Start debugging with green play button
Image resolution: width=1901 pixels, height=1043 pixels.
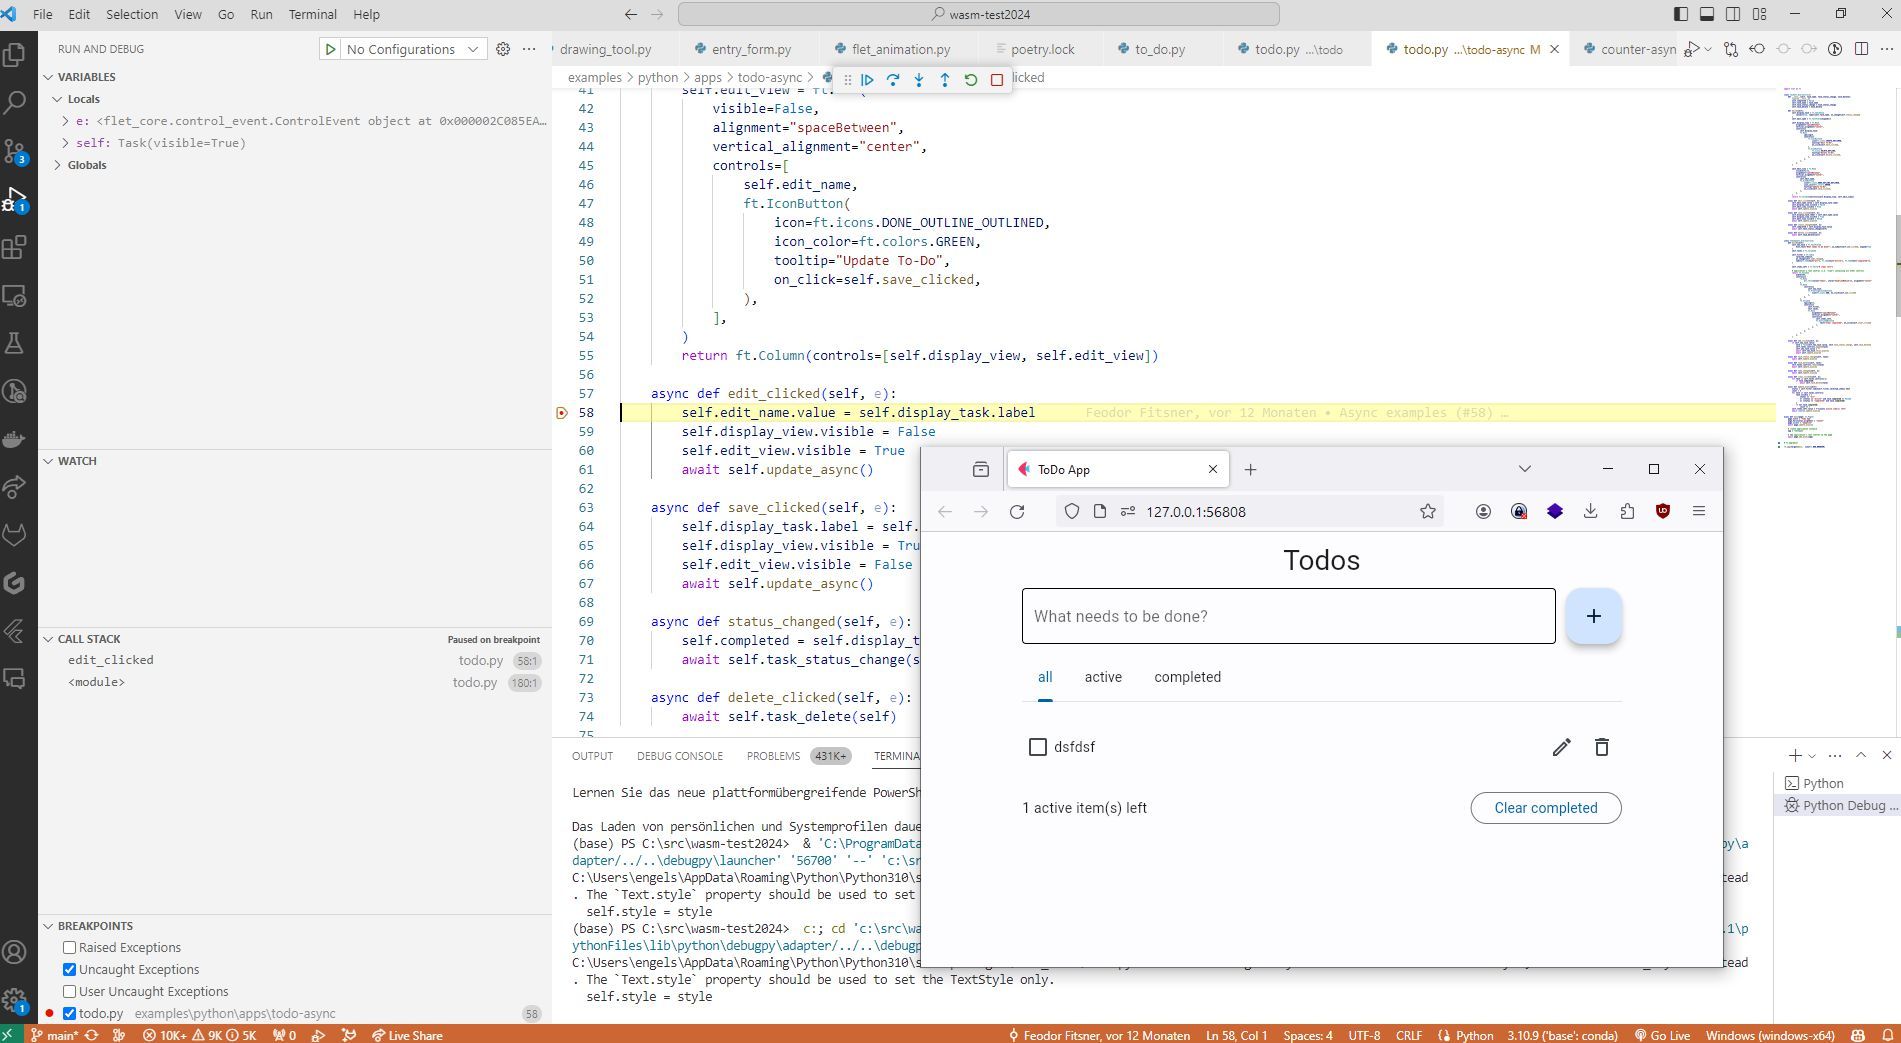pos(330,49)
